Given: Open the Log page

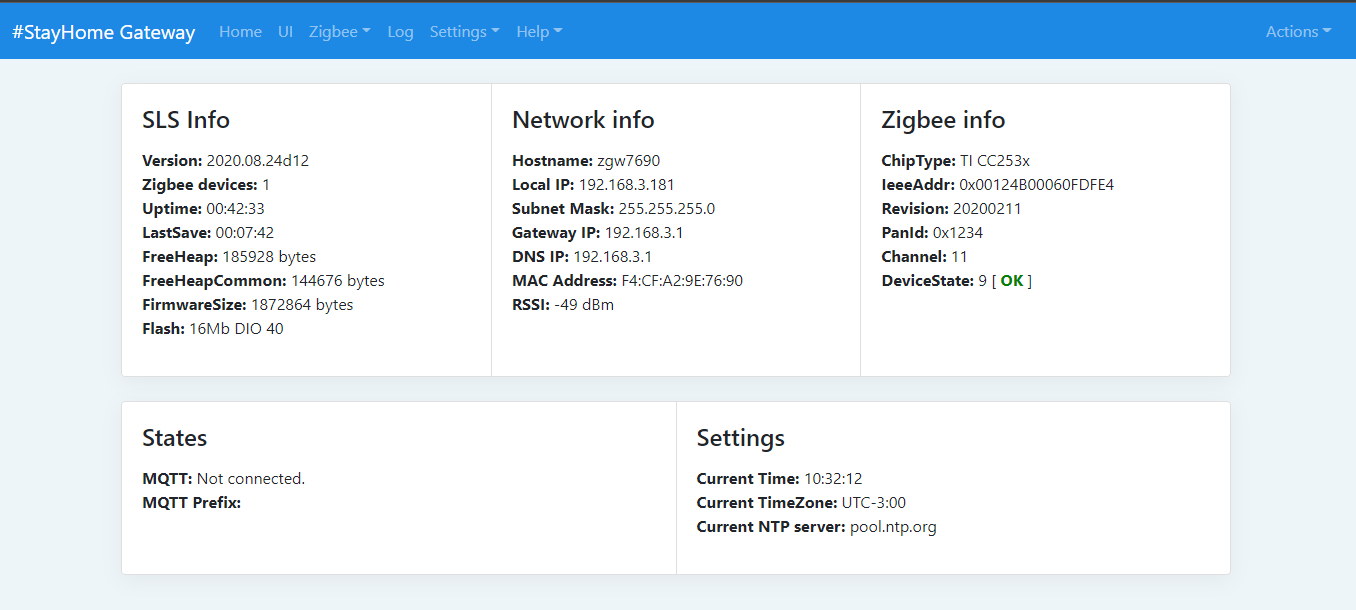Looking at the screenshot, I should tap(400, 32).
